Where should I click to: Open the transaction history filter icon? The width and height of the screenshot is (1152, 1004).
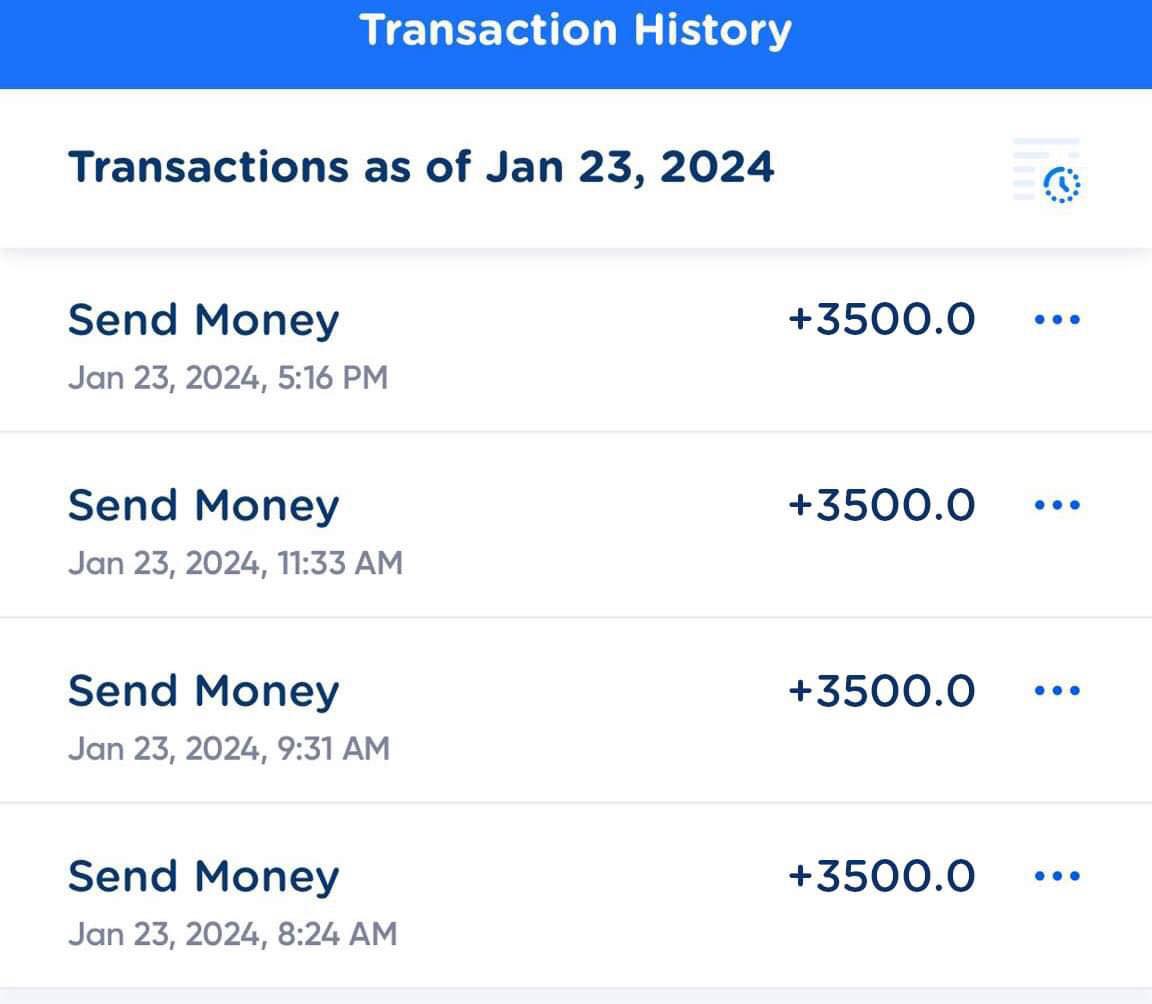[1048, 171]
